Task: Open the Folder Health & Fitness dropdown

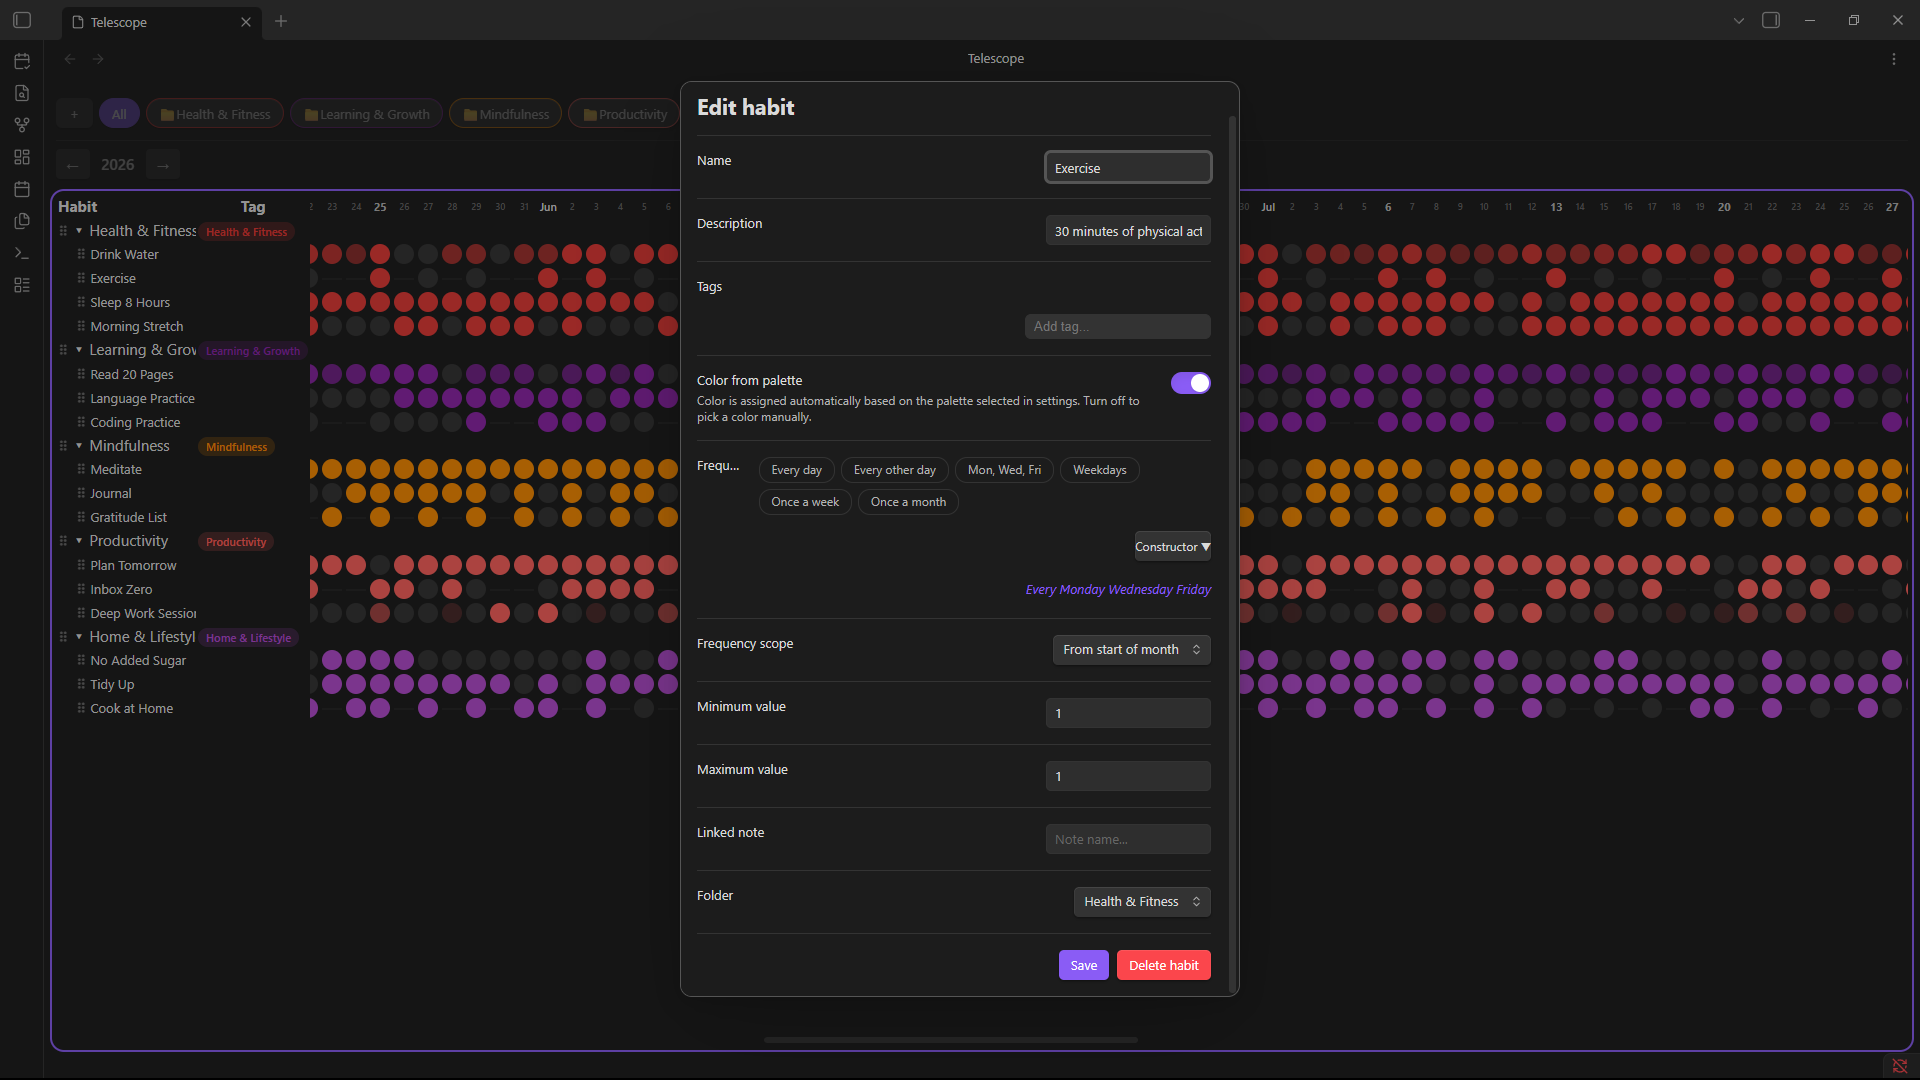Action: 1142,902
